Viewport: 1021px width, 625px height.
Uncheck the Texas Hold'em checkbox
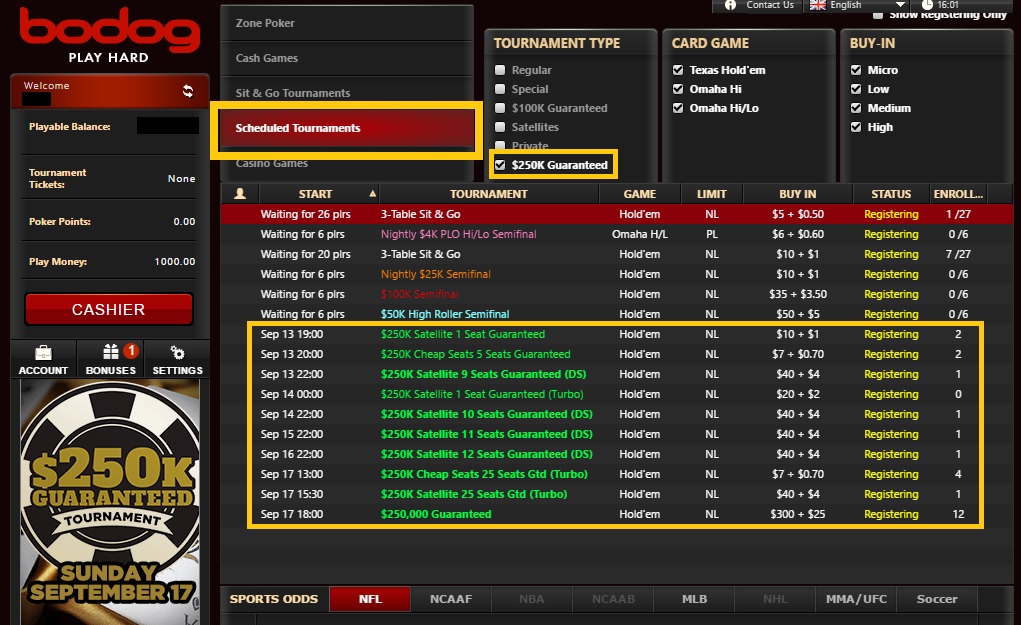click(x=678, y=70)
